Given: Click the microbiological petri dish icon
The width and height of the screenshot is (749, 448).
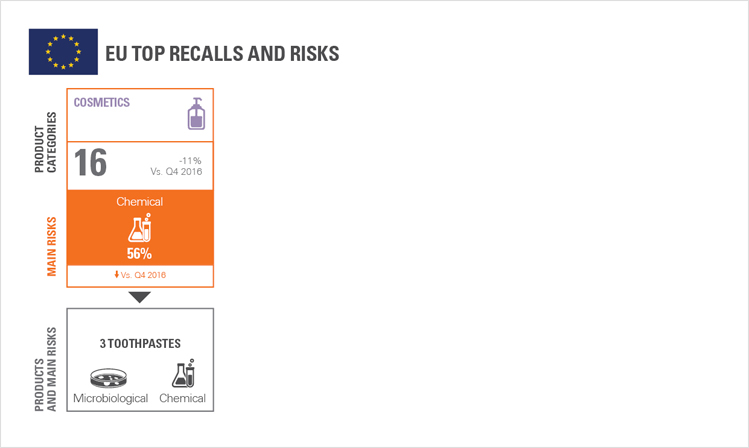Looking at the screenshot, I should [109, 377].
